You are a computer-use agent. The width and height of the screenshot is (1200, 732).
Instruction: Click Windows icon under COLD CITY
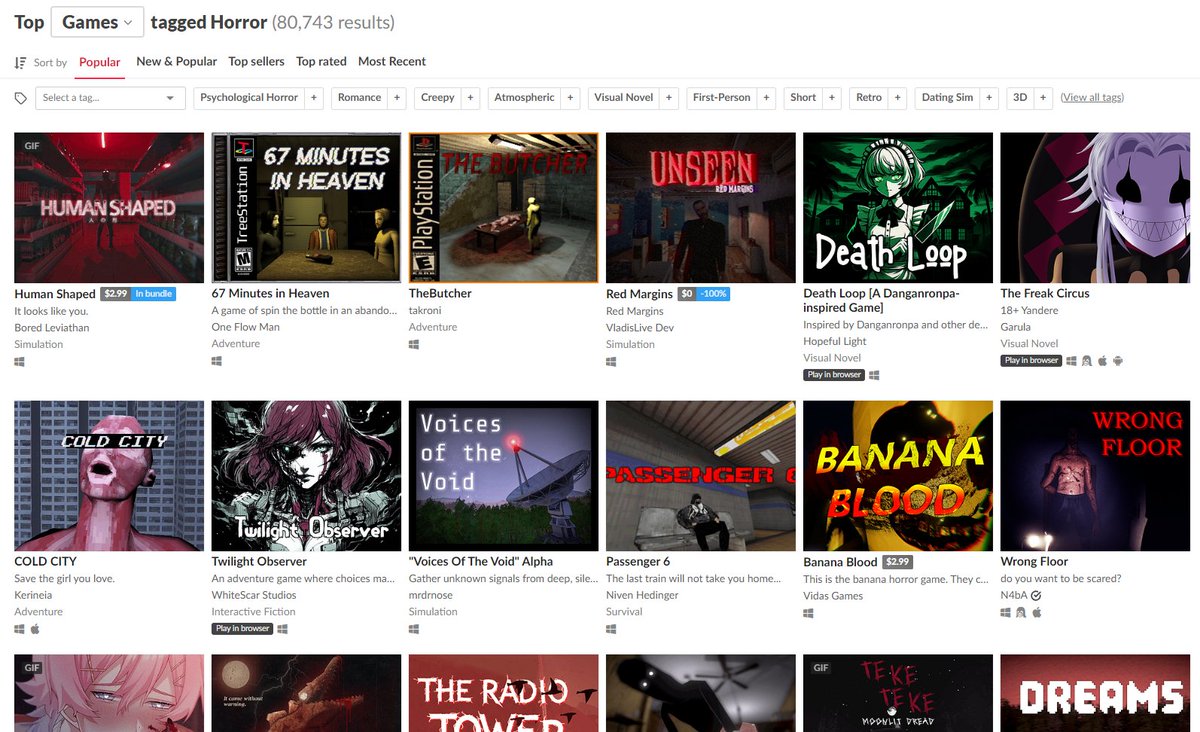click(x=19, y=629)
